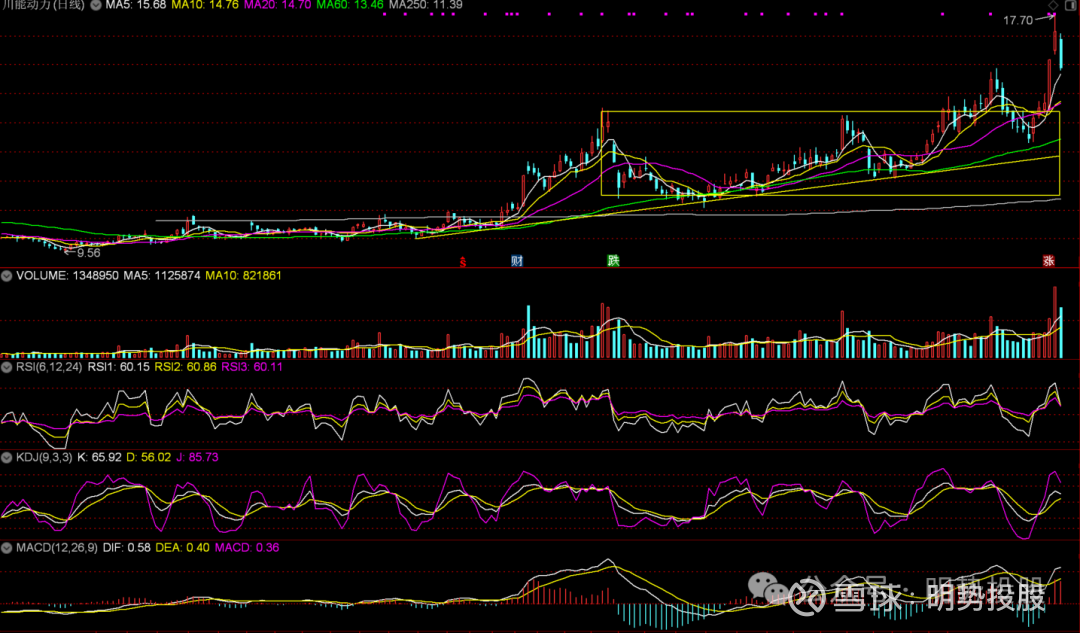This screenshot has height=633, width=1080.
Task: Open the dropdown beside 川能动力(日线) title
Action: 96,5
